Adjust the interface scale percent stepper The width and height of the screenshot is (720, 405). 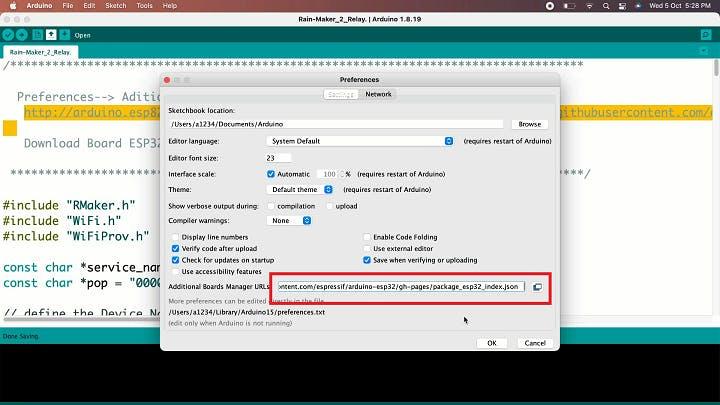pos(342,174)
